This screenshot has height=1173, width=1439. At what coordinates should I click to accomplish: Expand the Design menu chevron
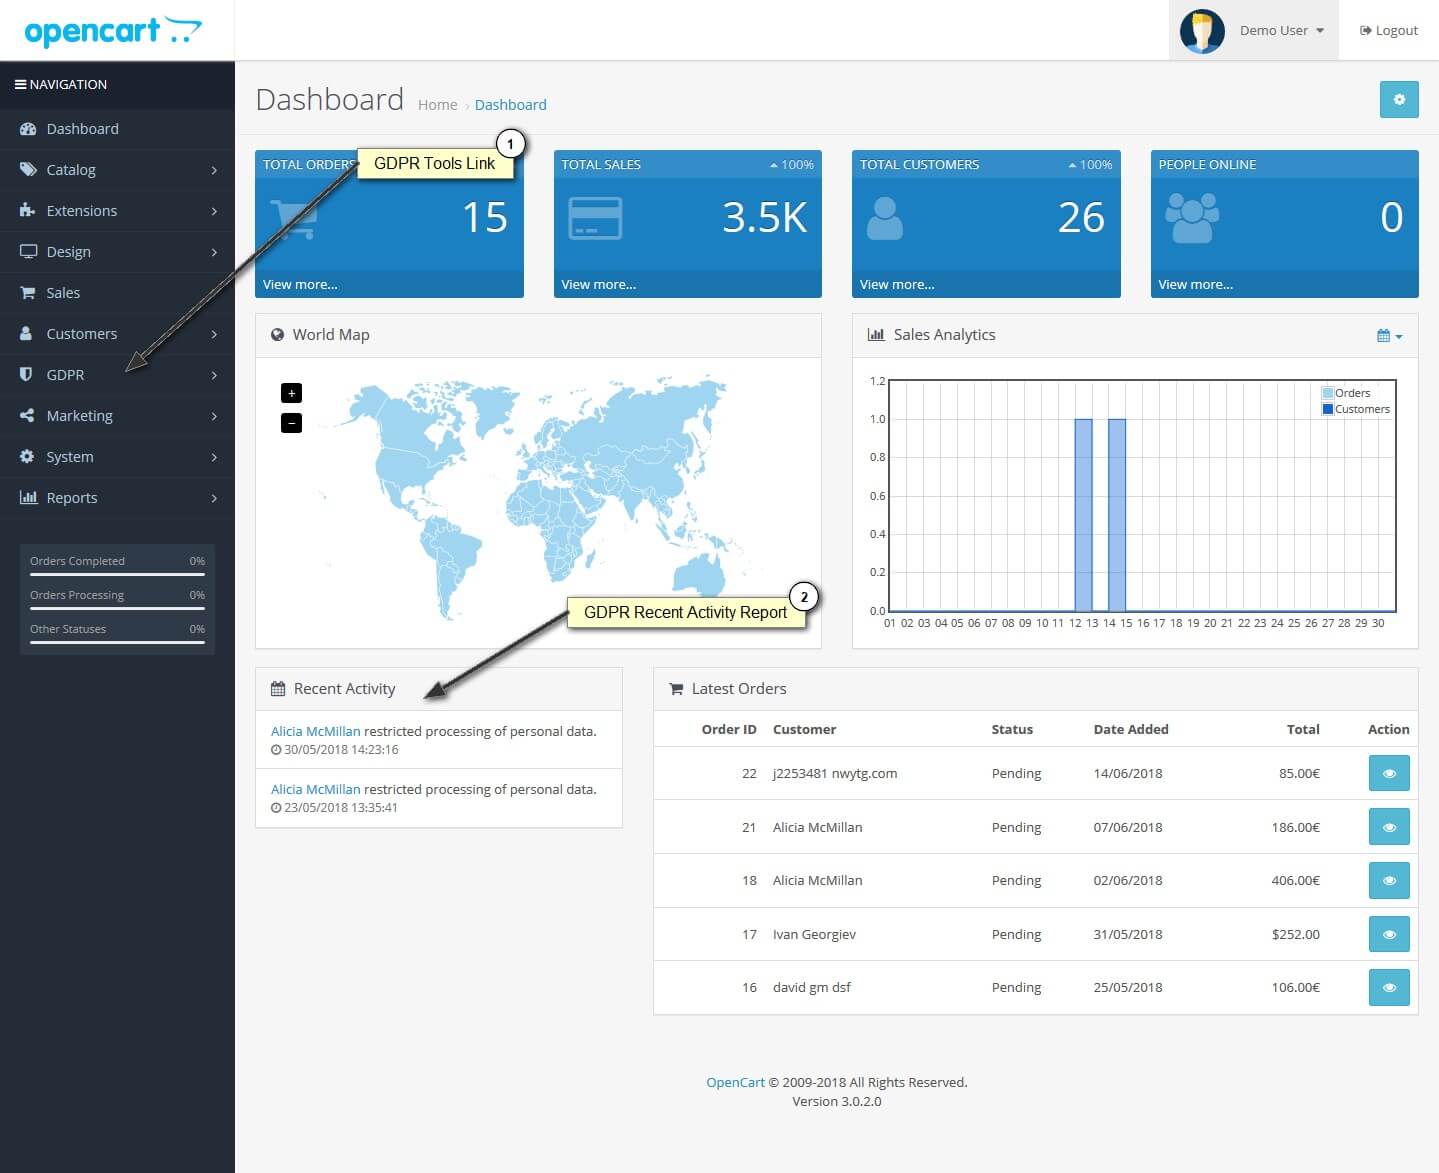[214, 252]
